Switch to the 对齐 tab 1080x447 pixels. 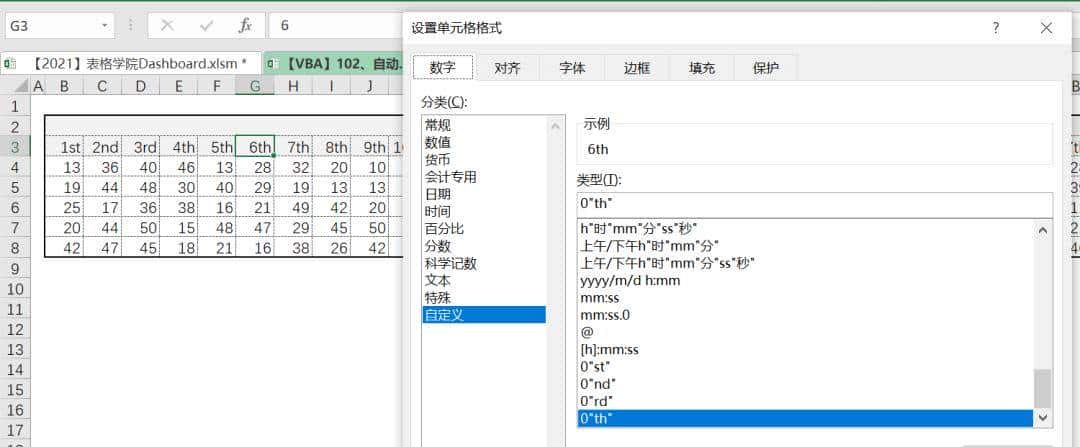pyautogui.click(x=508, y=67)
